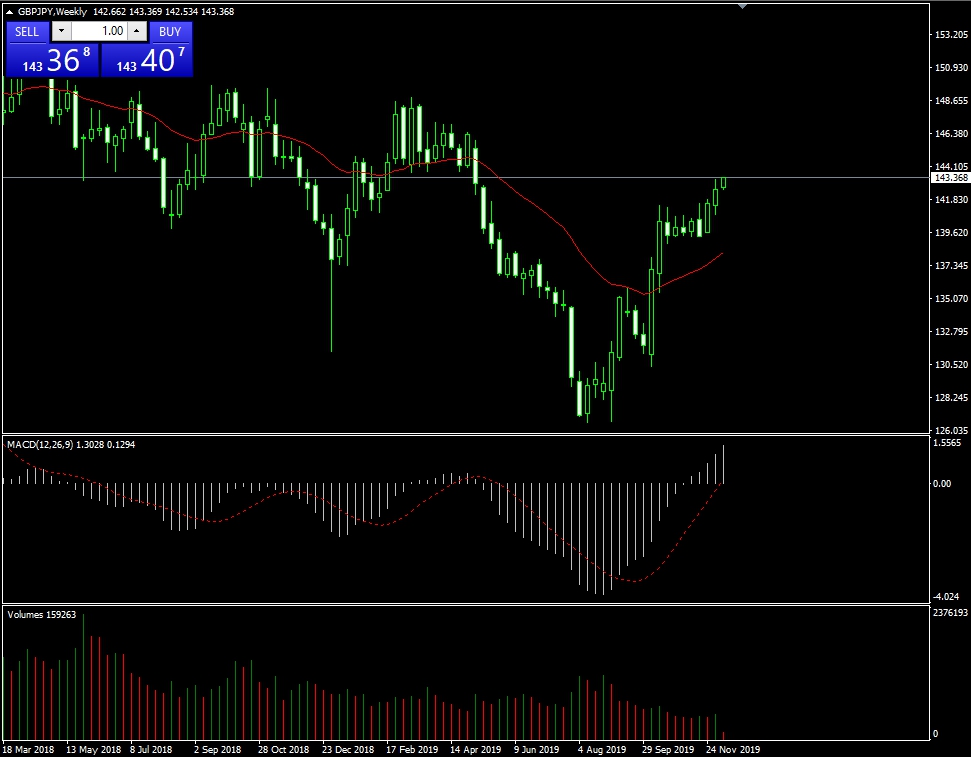Click the chart shift triangle marker at top
Viewport: 971px width, 757px height.
coord(742,7)
